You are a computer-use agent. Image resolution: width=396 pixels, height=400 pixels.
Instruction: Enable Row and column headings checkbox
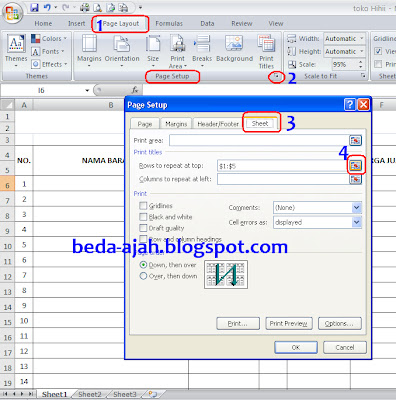(x=143, y=239)
